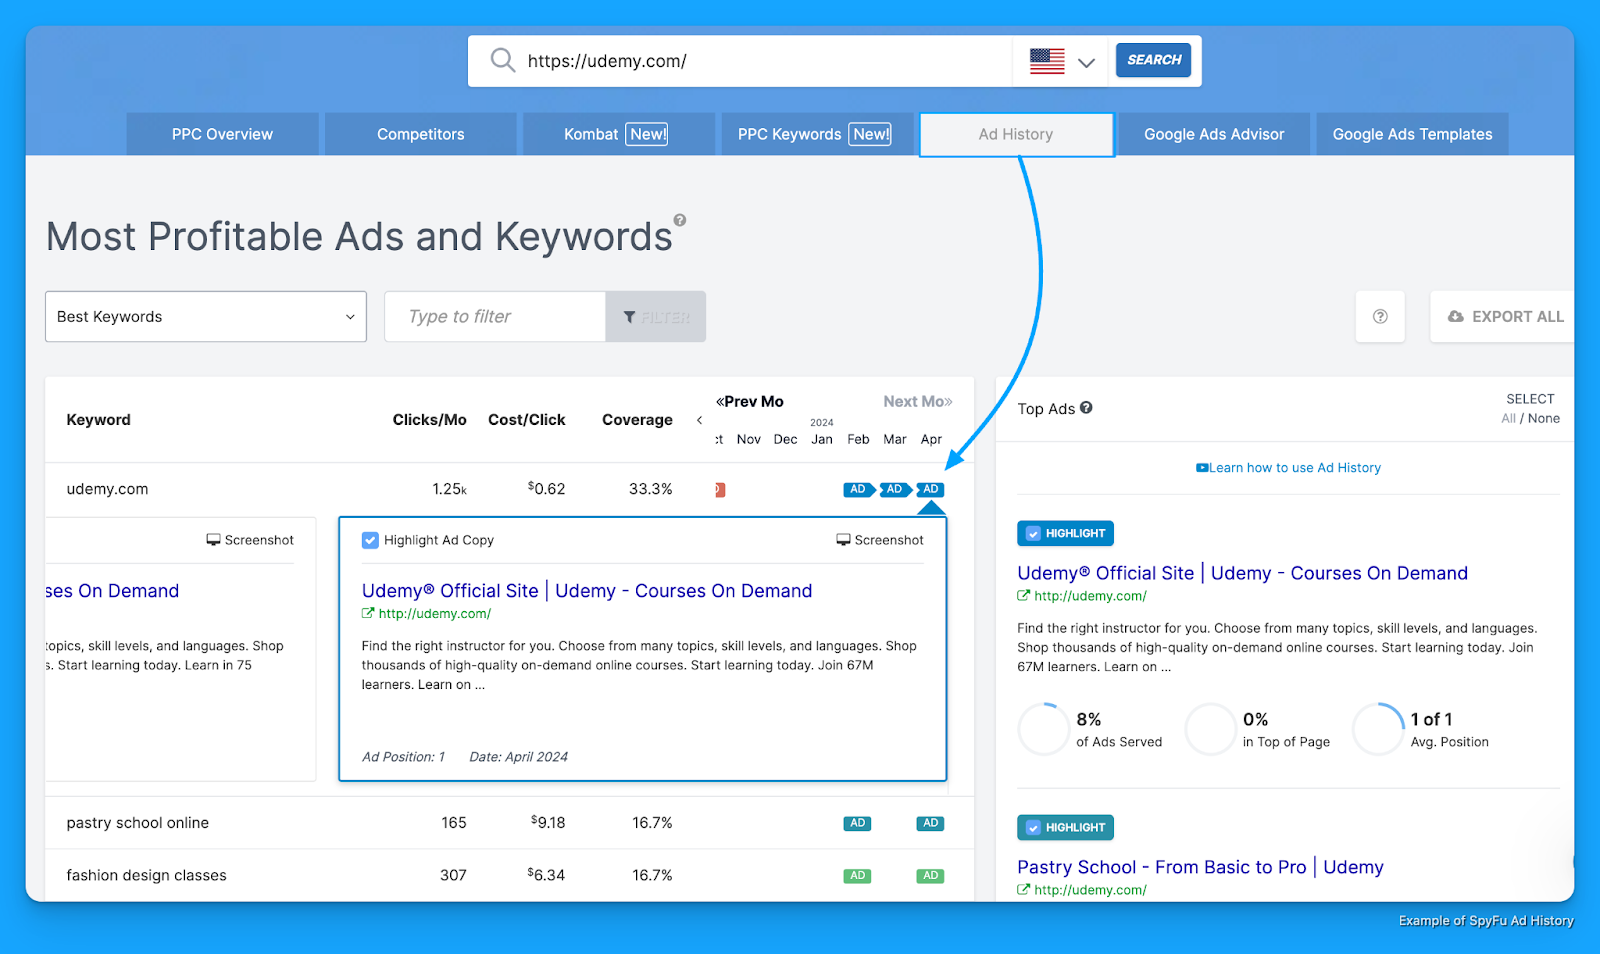Screen dimensions: 1600x954
Task: Click the pastry school online keyword
Action: tap(138, 823)
